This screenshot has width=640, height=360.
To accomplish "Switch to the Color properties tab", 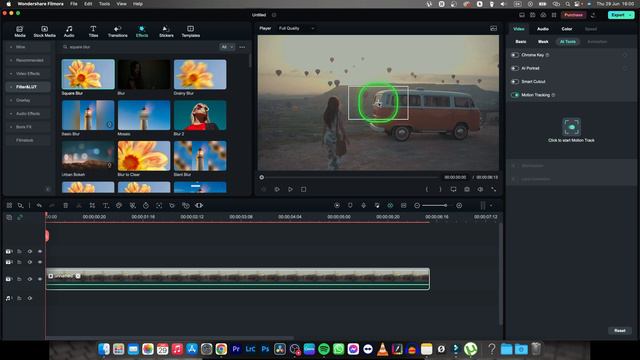I will (x=567, y=29).
